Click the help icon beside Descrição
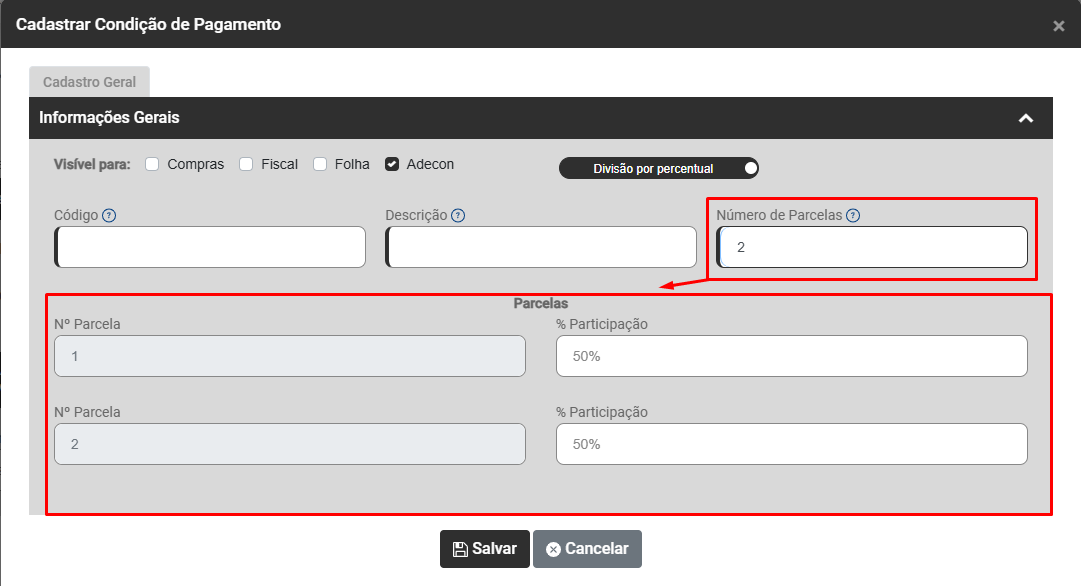 (457, 215)
